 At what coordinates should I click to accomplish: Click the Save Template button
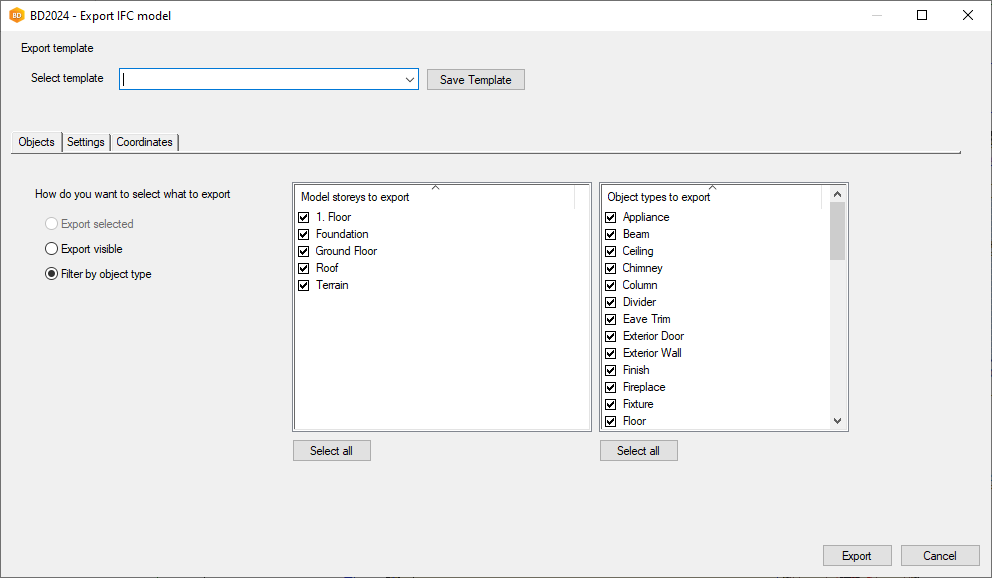(x=475, y=79)
